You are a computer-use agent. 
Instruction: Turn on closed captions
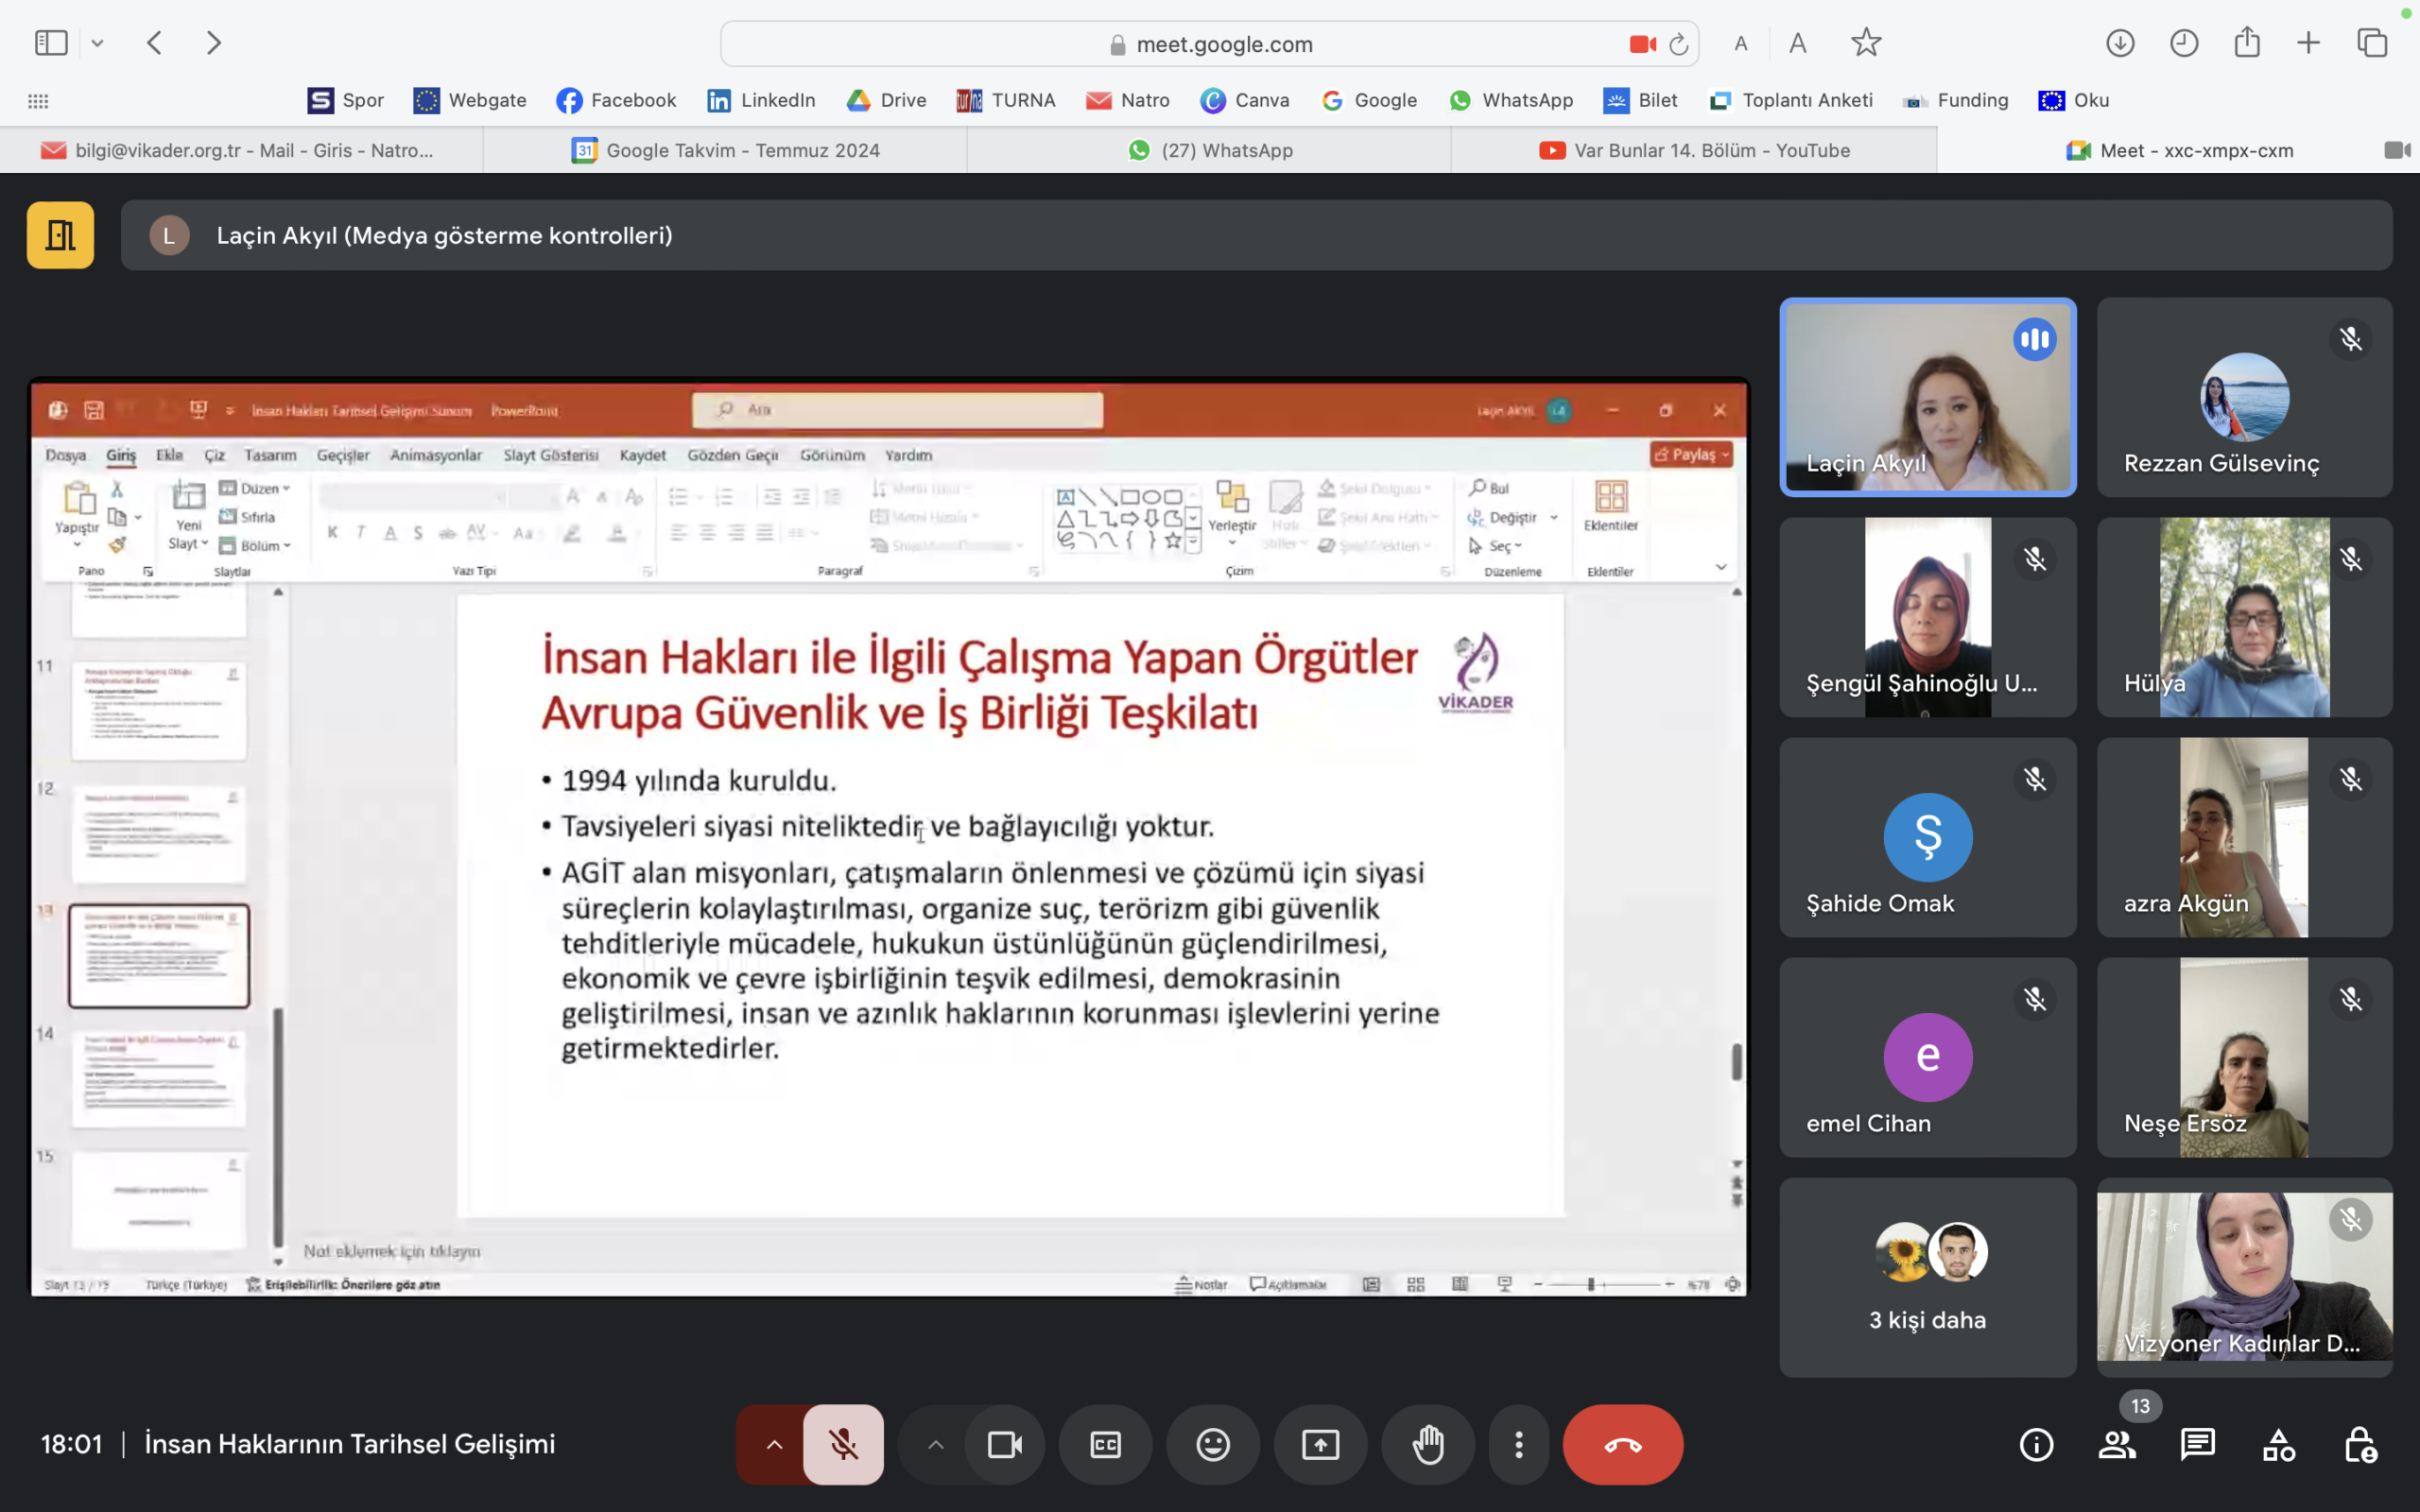tap(1105, 1444)
